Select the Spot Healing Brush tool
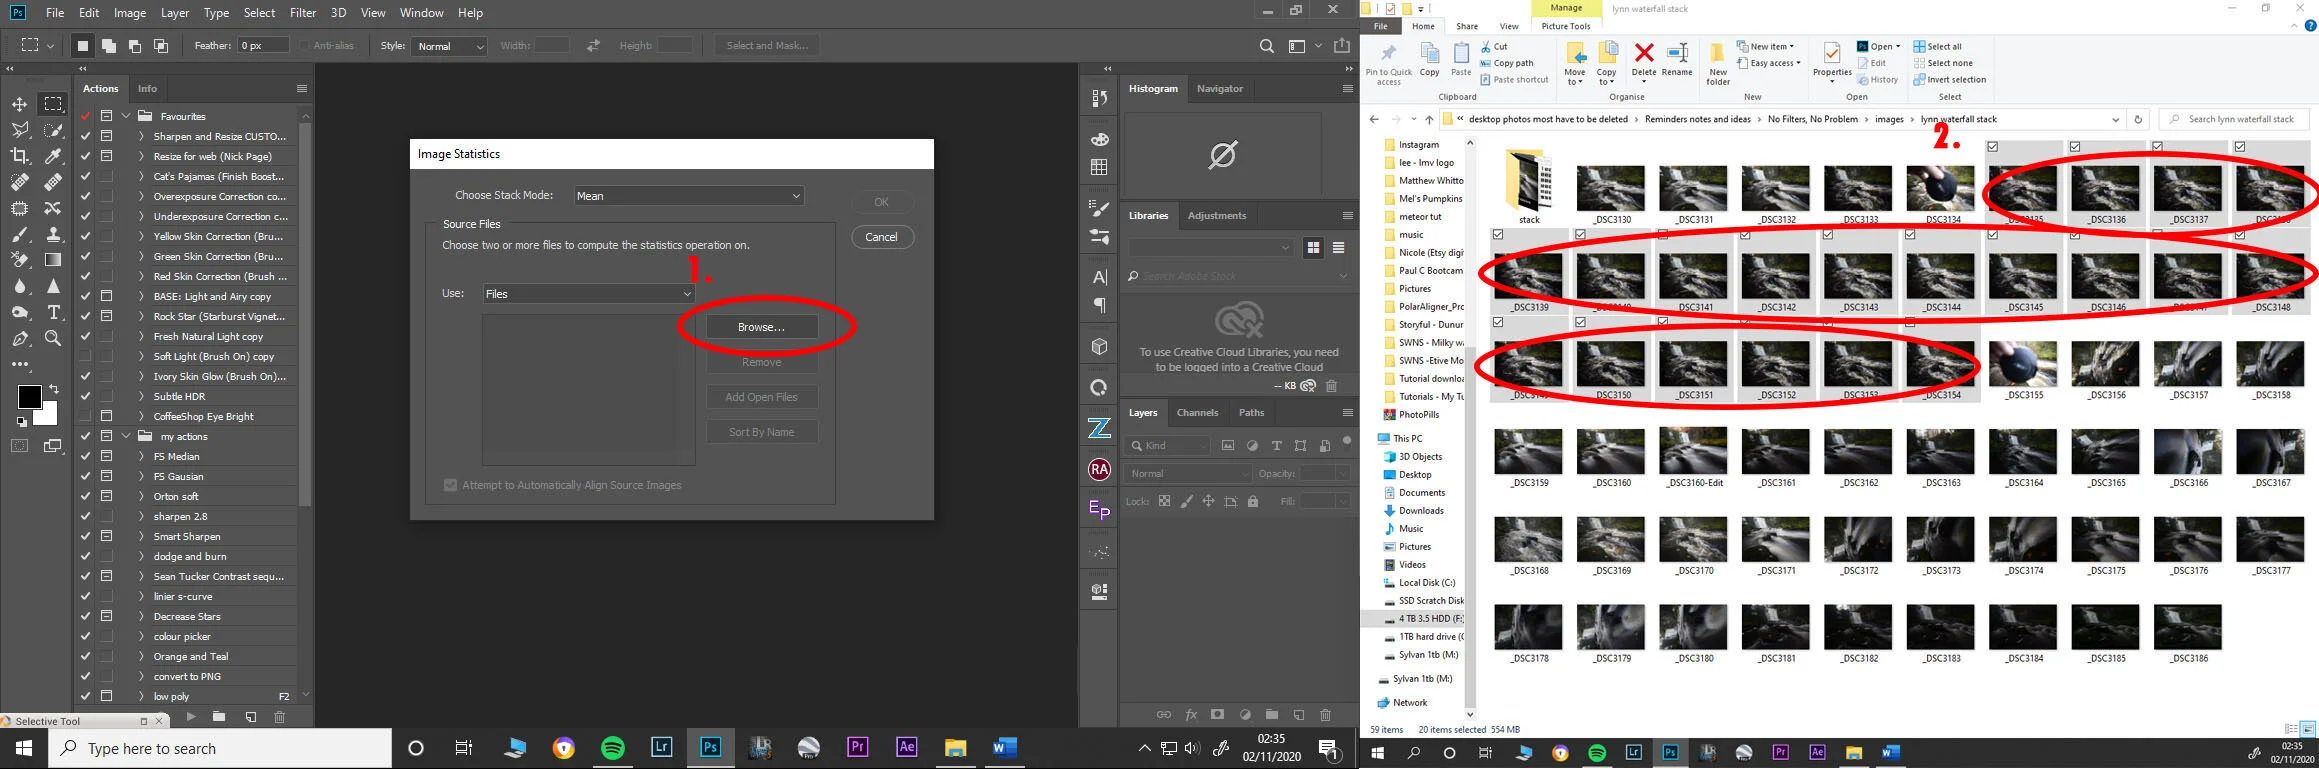The image size is (2319, 769). tap(19, 182)
